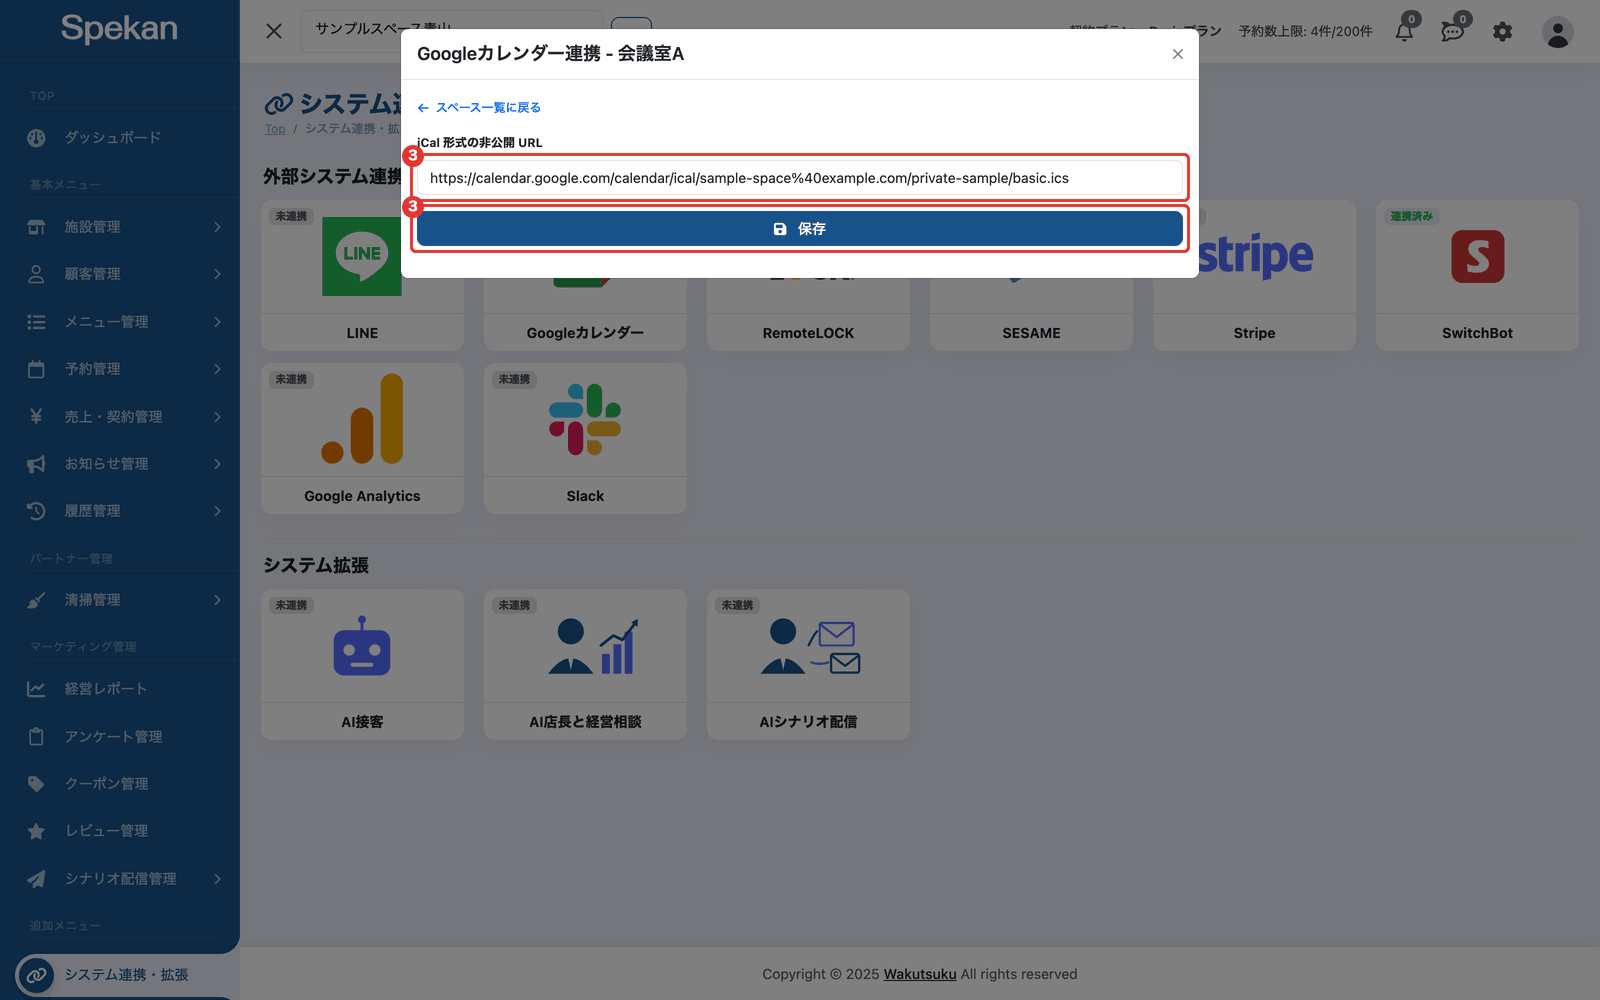Open the notifications bell icon

[1404, 31]
